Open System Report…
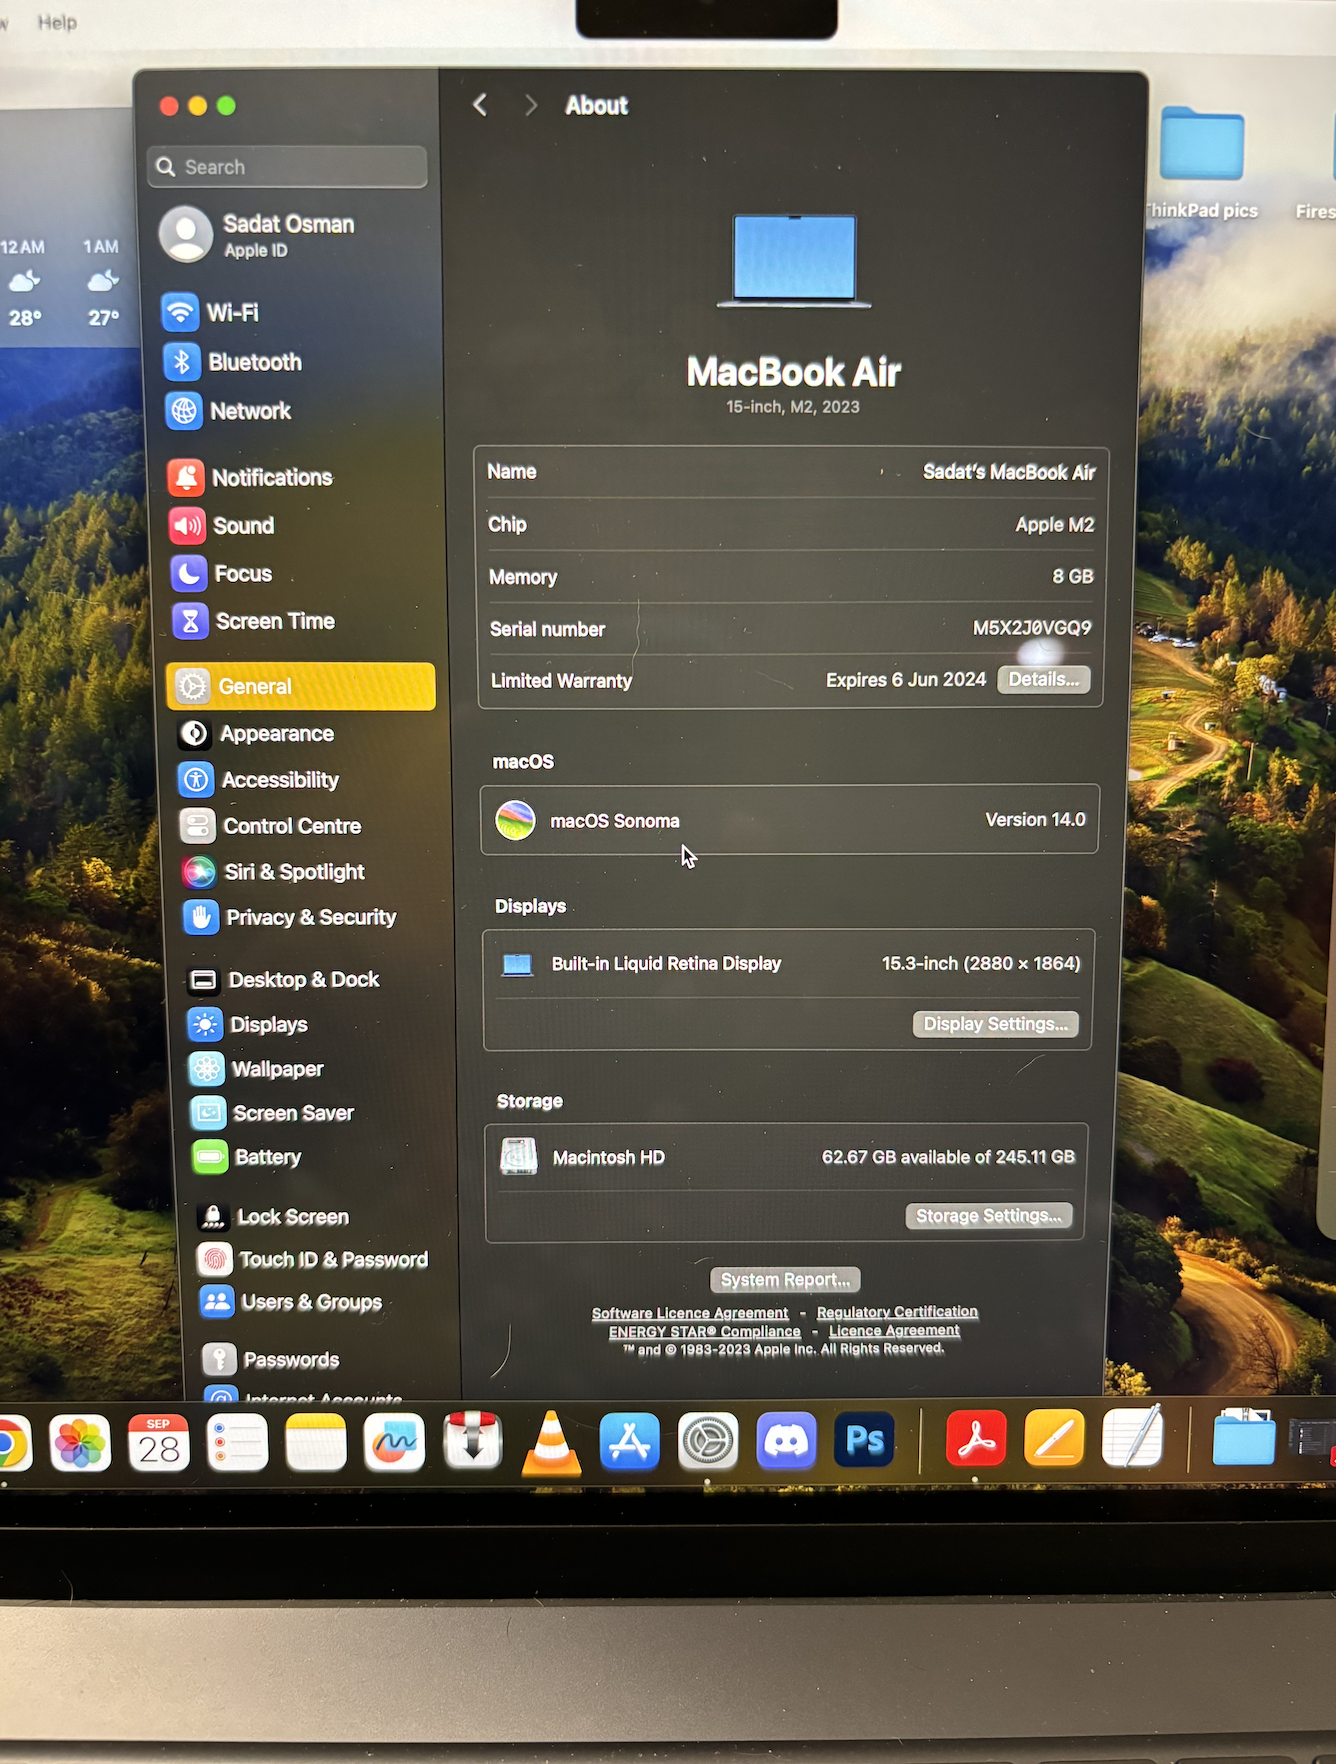 tap(785, 1280)
